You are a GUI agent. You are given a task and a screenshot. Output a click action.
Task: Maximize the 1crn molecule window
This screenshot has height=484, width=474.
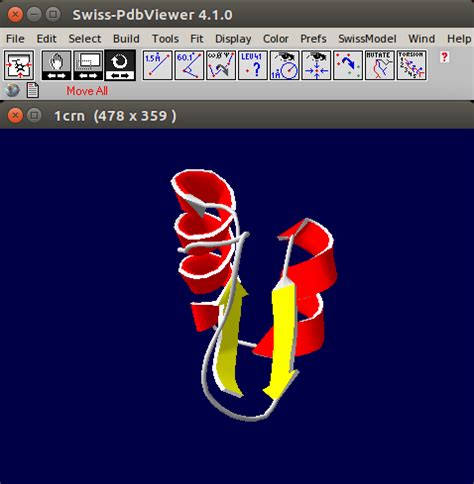34,116
